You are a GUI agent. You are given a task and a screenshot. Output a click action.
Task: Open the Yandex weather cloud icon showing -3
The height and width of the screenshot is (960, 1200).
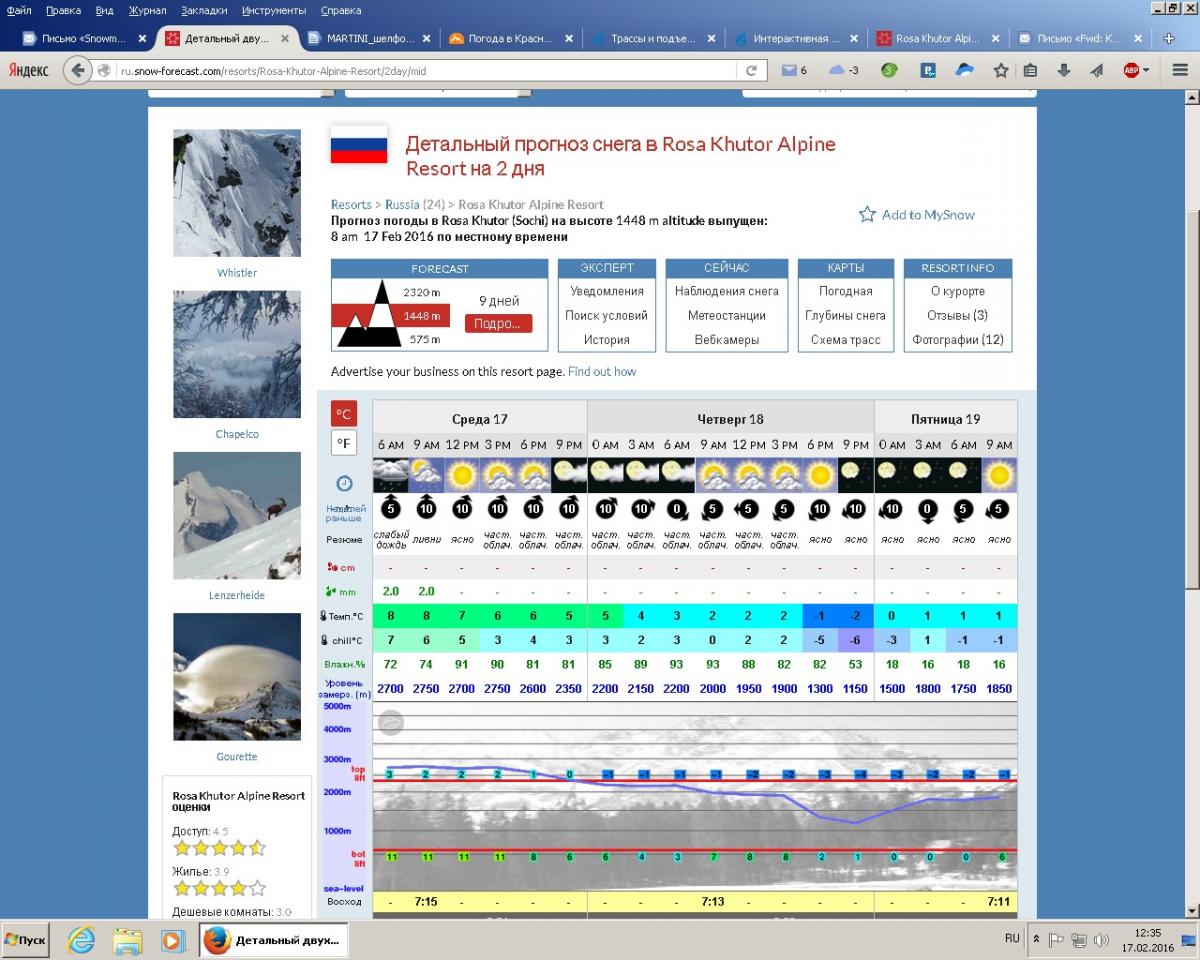coord(844,71)
